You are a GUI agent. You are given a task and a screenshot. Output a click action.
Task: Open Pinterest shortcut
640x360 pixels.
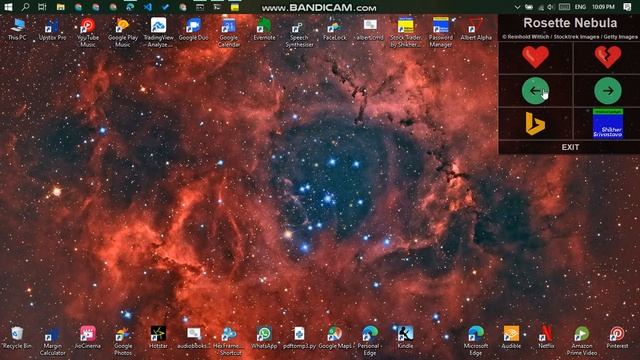(617, 338)
